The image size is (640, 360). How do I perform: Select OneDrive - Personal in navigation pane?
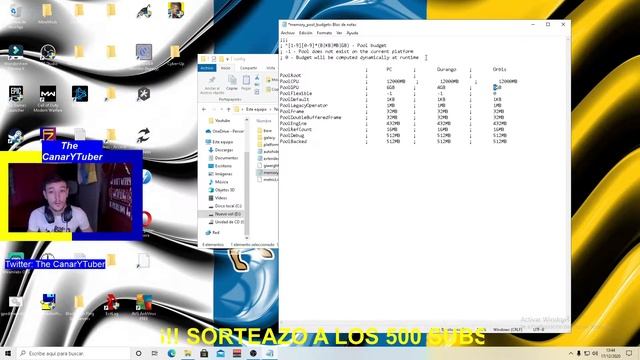224,131
